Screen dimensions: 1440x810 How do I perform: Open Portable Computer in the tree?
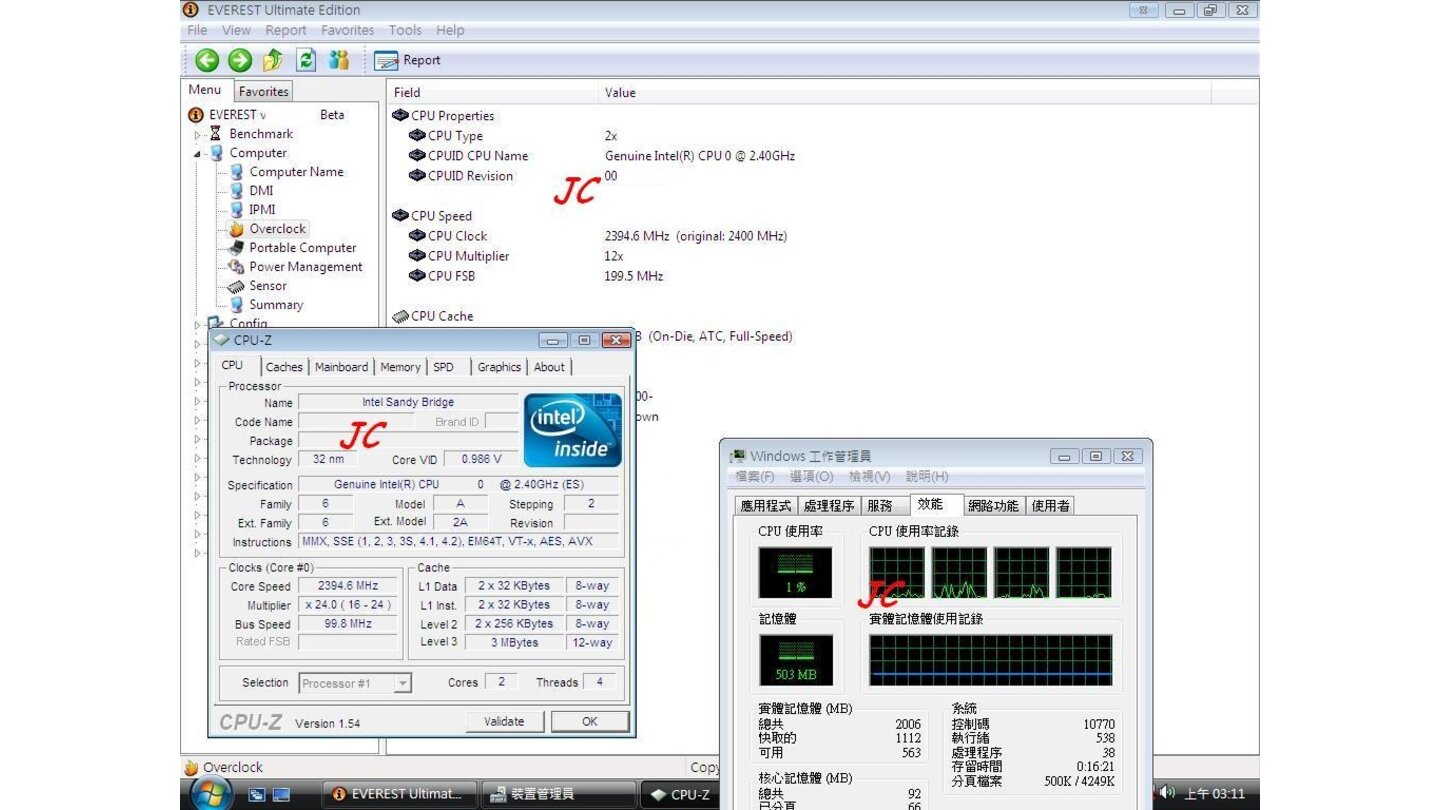pyautogui.click(x=292, y=248)
